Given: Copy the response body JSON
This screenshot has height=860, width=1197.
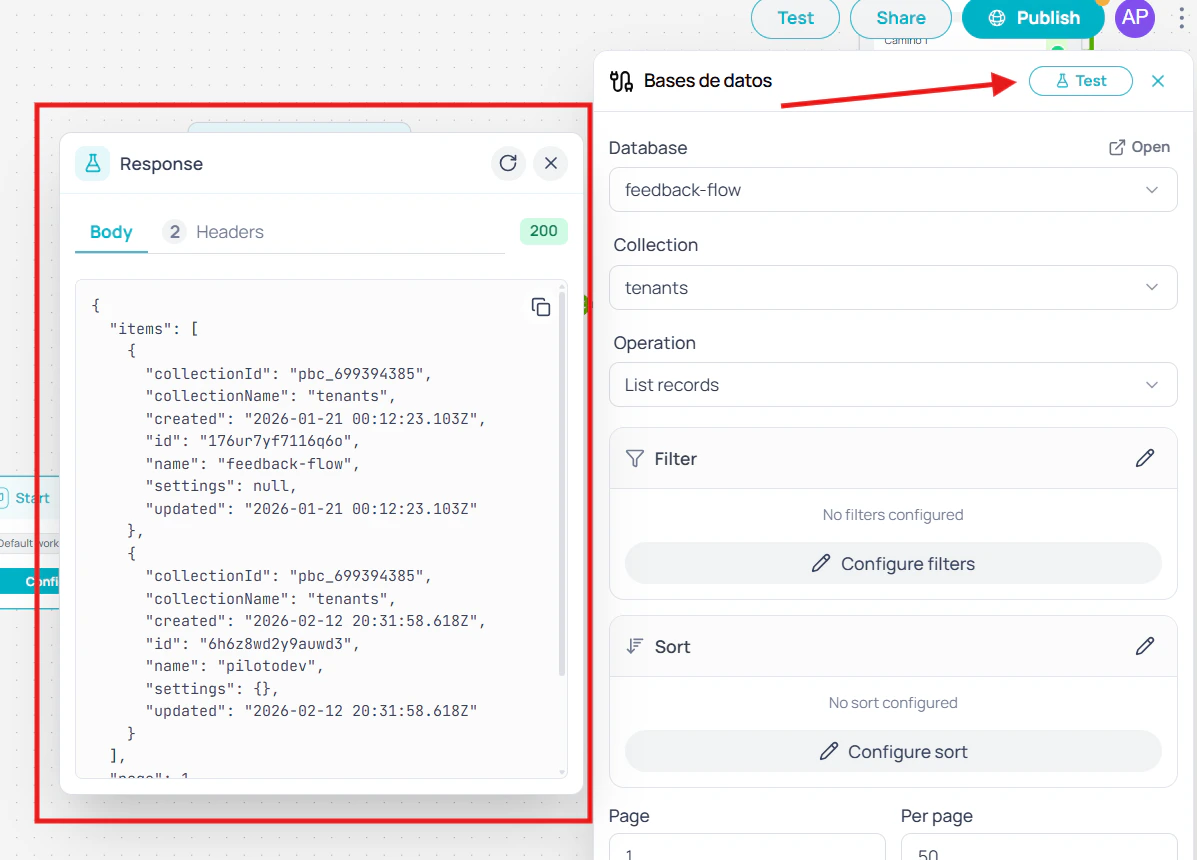Looking at the screenshot, I should point(540,307).
